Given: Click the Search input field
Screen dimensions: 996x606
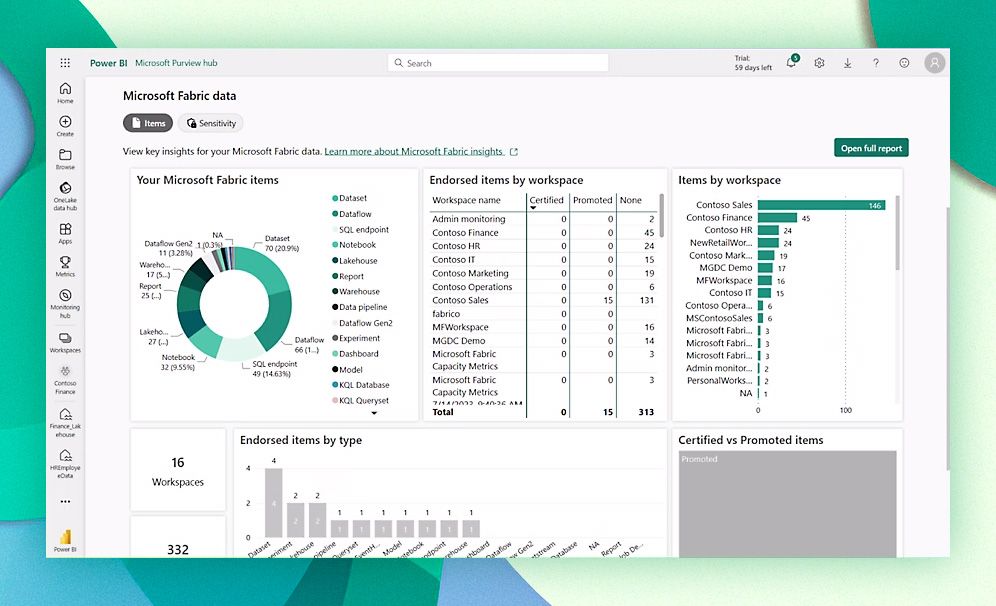Looking at the screenshot, I should pos(498,63).
